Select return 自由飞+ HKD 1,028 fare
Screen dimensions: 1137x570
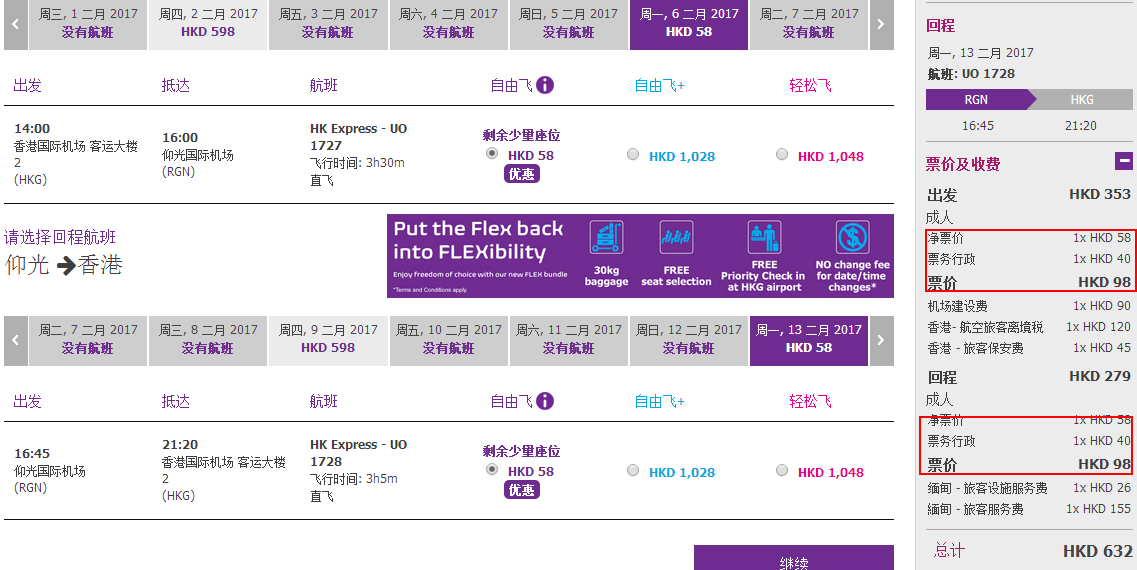point(633,471)
